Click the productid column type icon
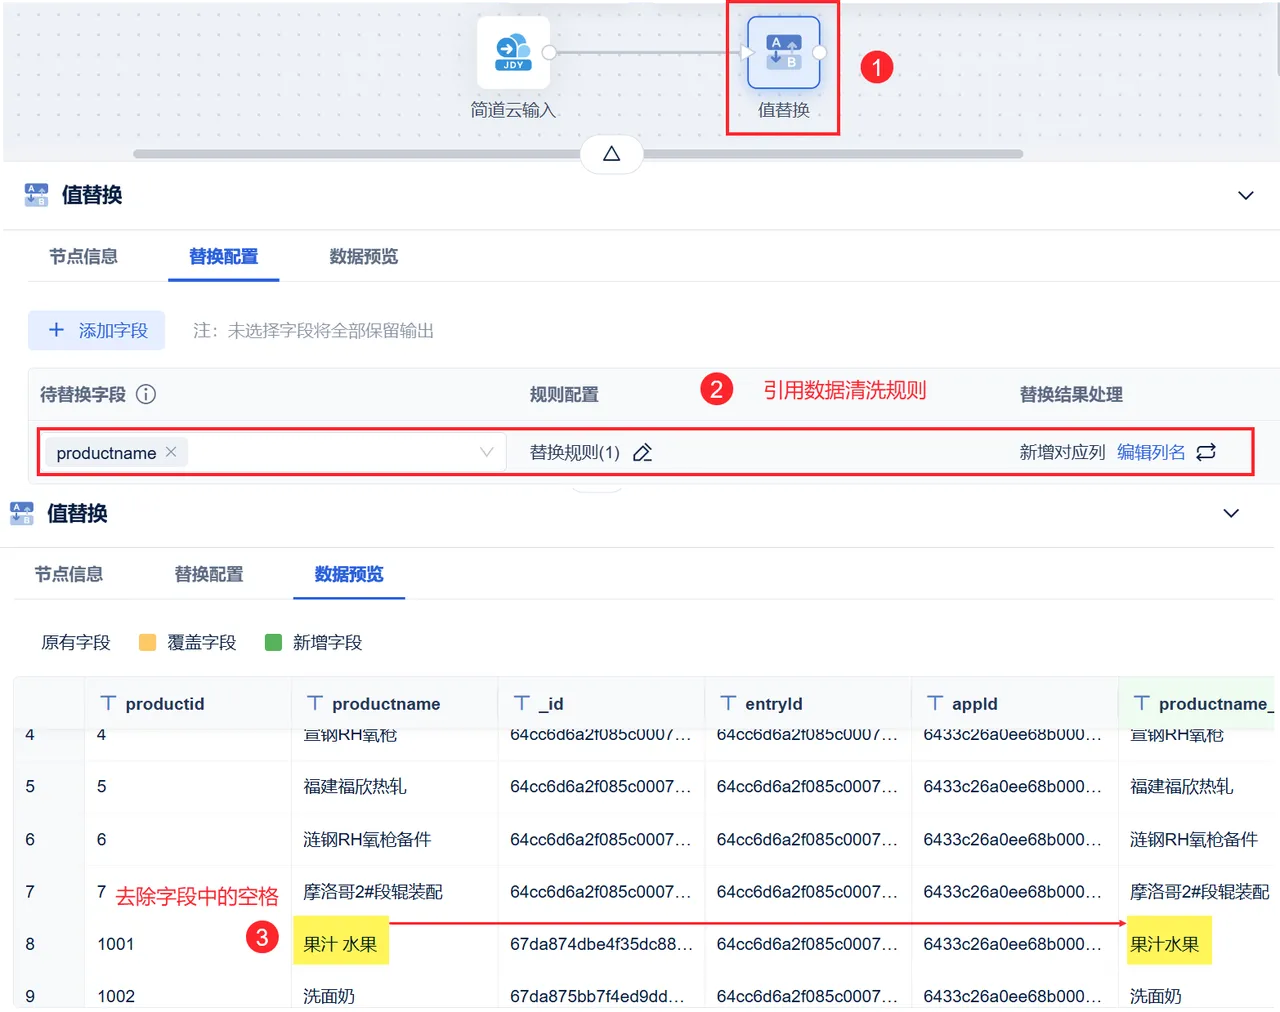 [x=108, y=703]
